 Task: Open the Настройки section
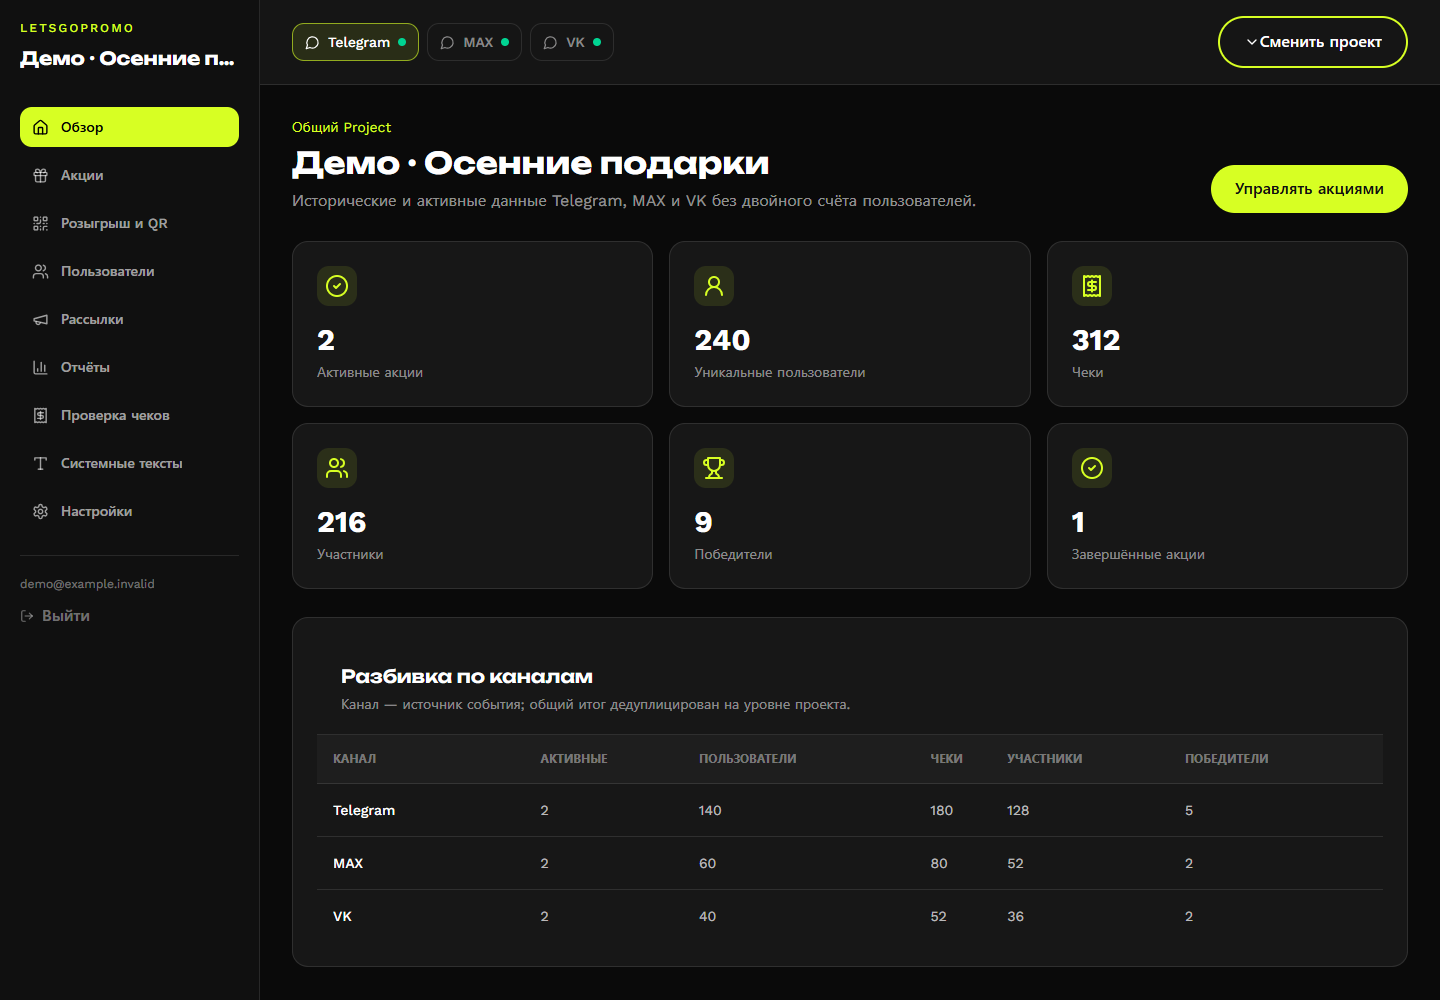pos(129,511)
